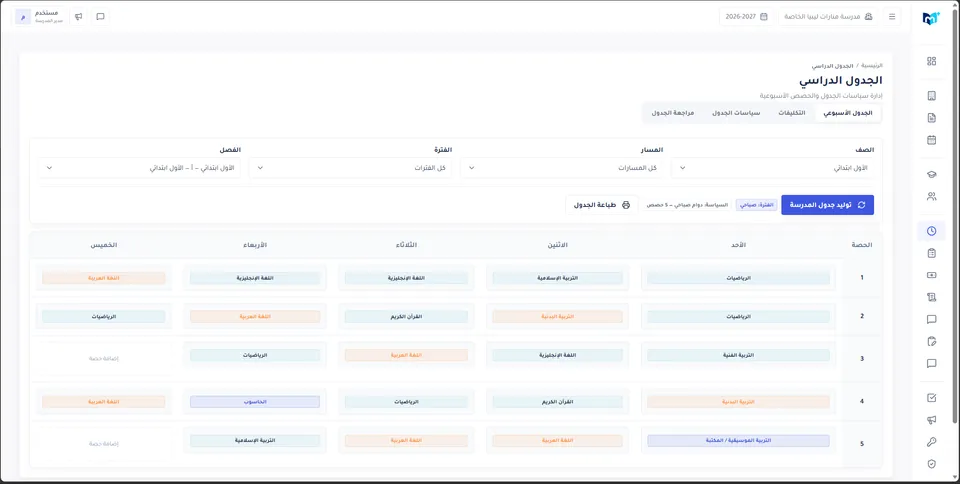
Task: Open the sidebar chat icon above checkbox icon
Action: click(931, 363)
